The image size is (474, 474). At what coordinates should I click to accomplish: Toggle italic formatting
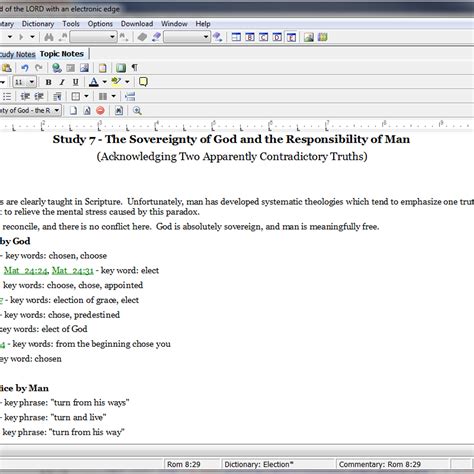[x=62, y=82]
